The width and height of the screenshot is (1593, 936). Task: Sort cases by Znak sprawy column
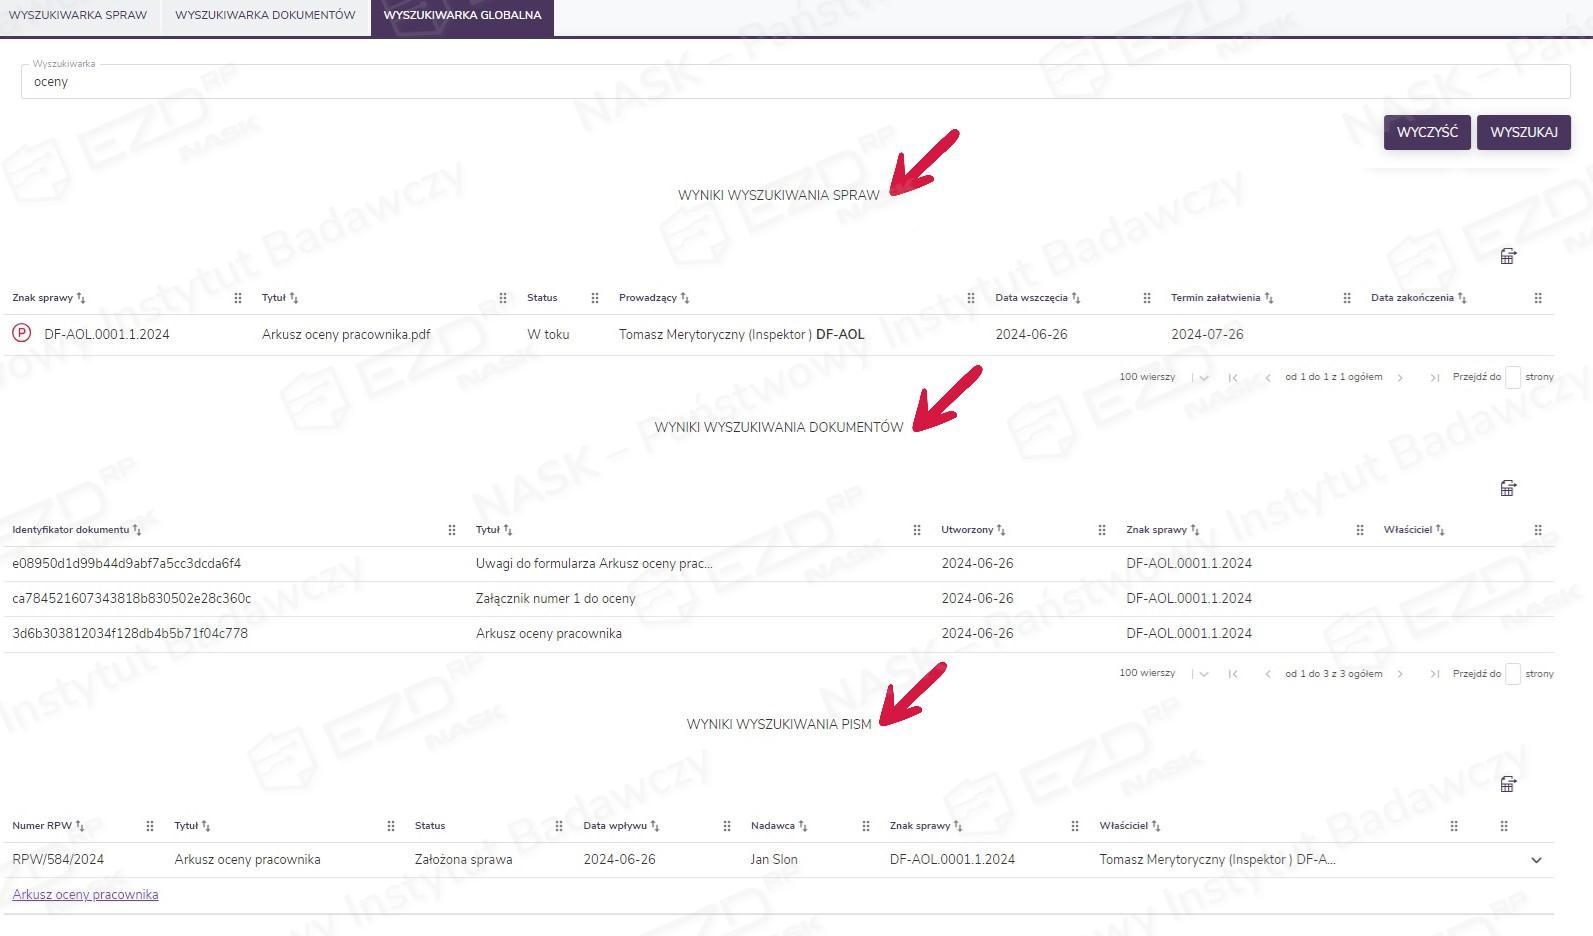81,298
